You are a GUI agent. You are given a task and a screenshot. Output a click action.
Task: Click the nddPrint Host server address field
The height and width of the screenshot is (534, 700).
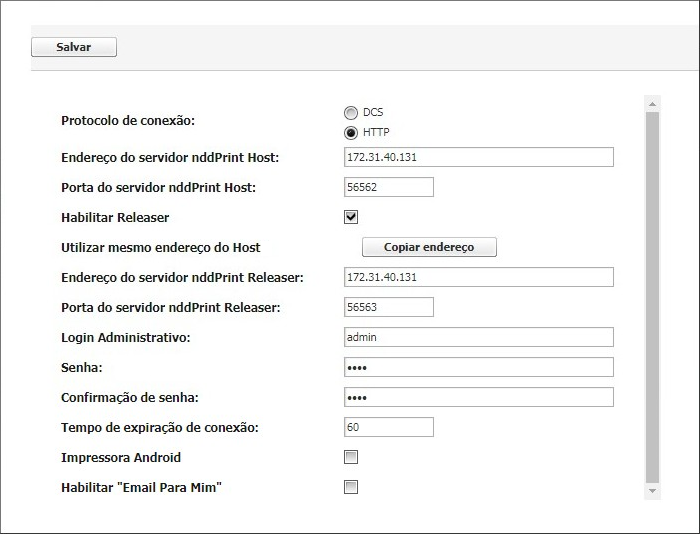point(478,157)
